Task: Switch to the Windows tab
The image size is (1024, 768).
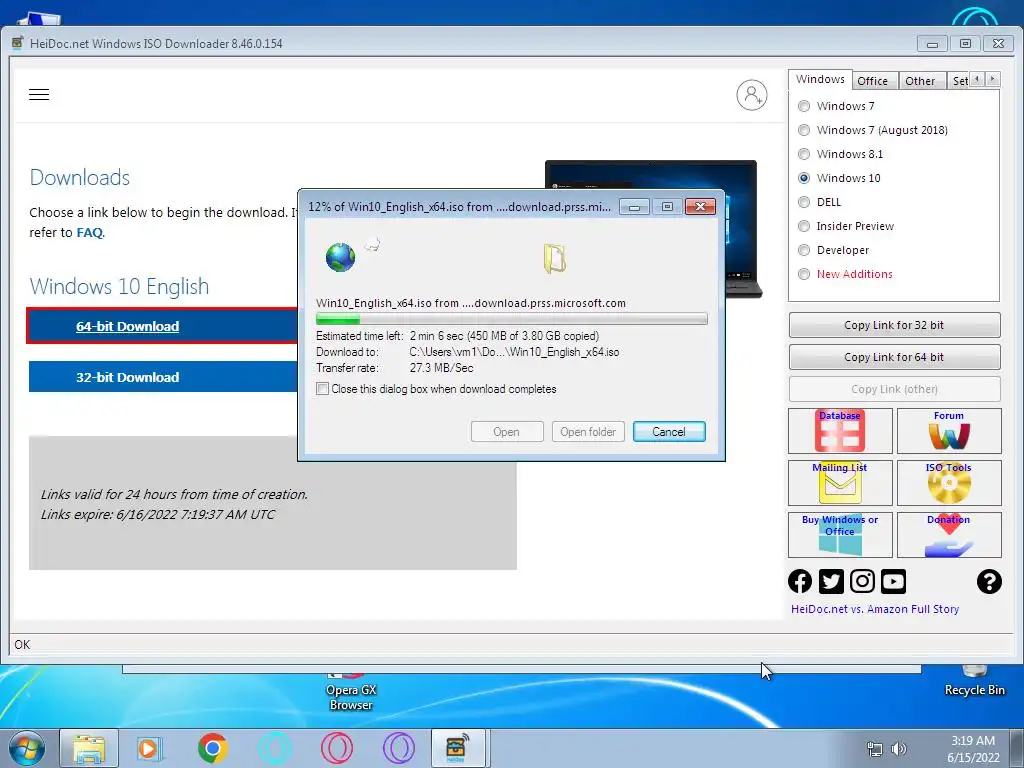Action: 820,79
